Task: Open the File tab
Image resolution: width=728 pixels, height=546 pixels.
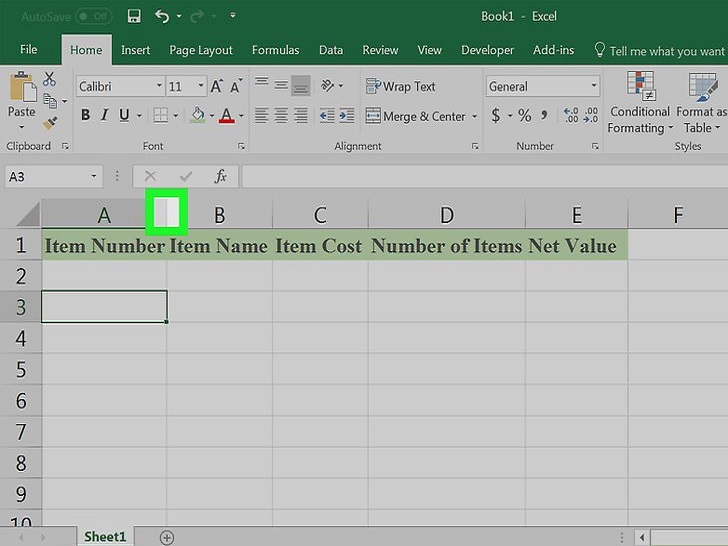Action: pyautogui.click(x=28, y=50)
